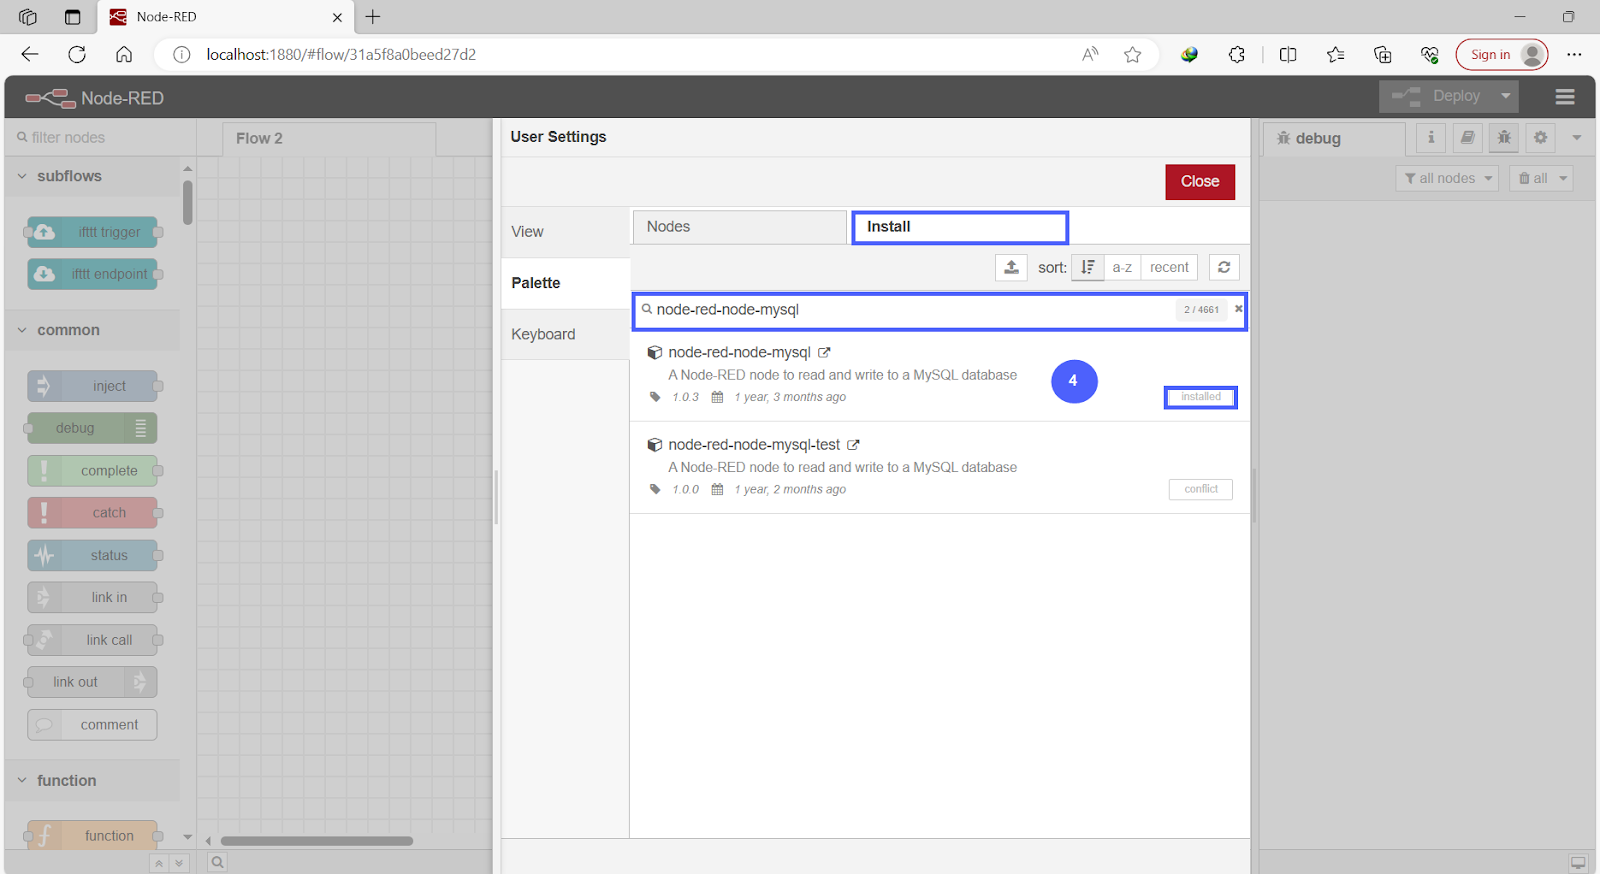Open the sidebar tabs dropdown arrow
This screenshot has width=1600, height=874.
click(x=1577, y=137)
